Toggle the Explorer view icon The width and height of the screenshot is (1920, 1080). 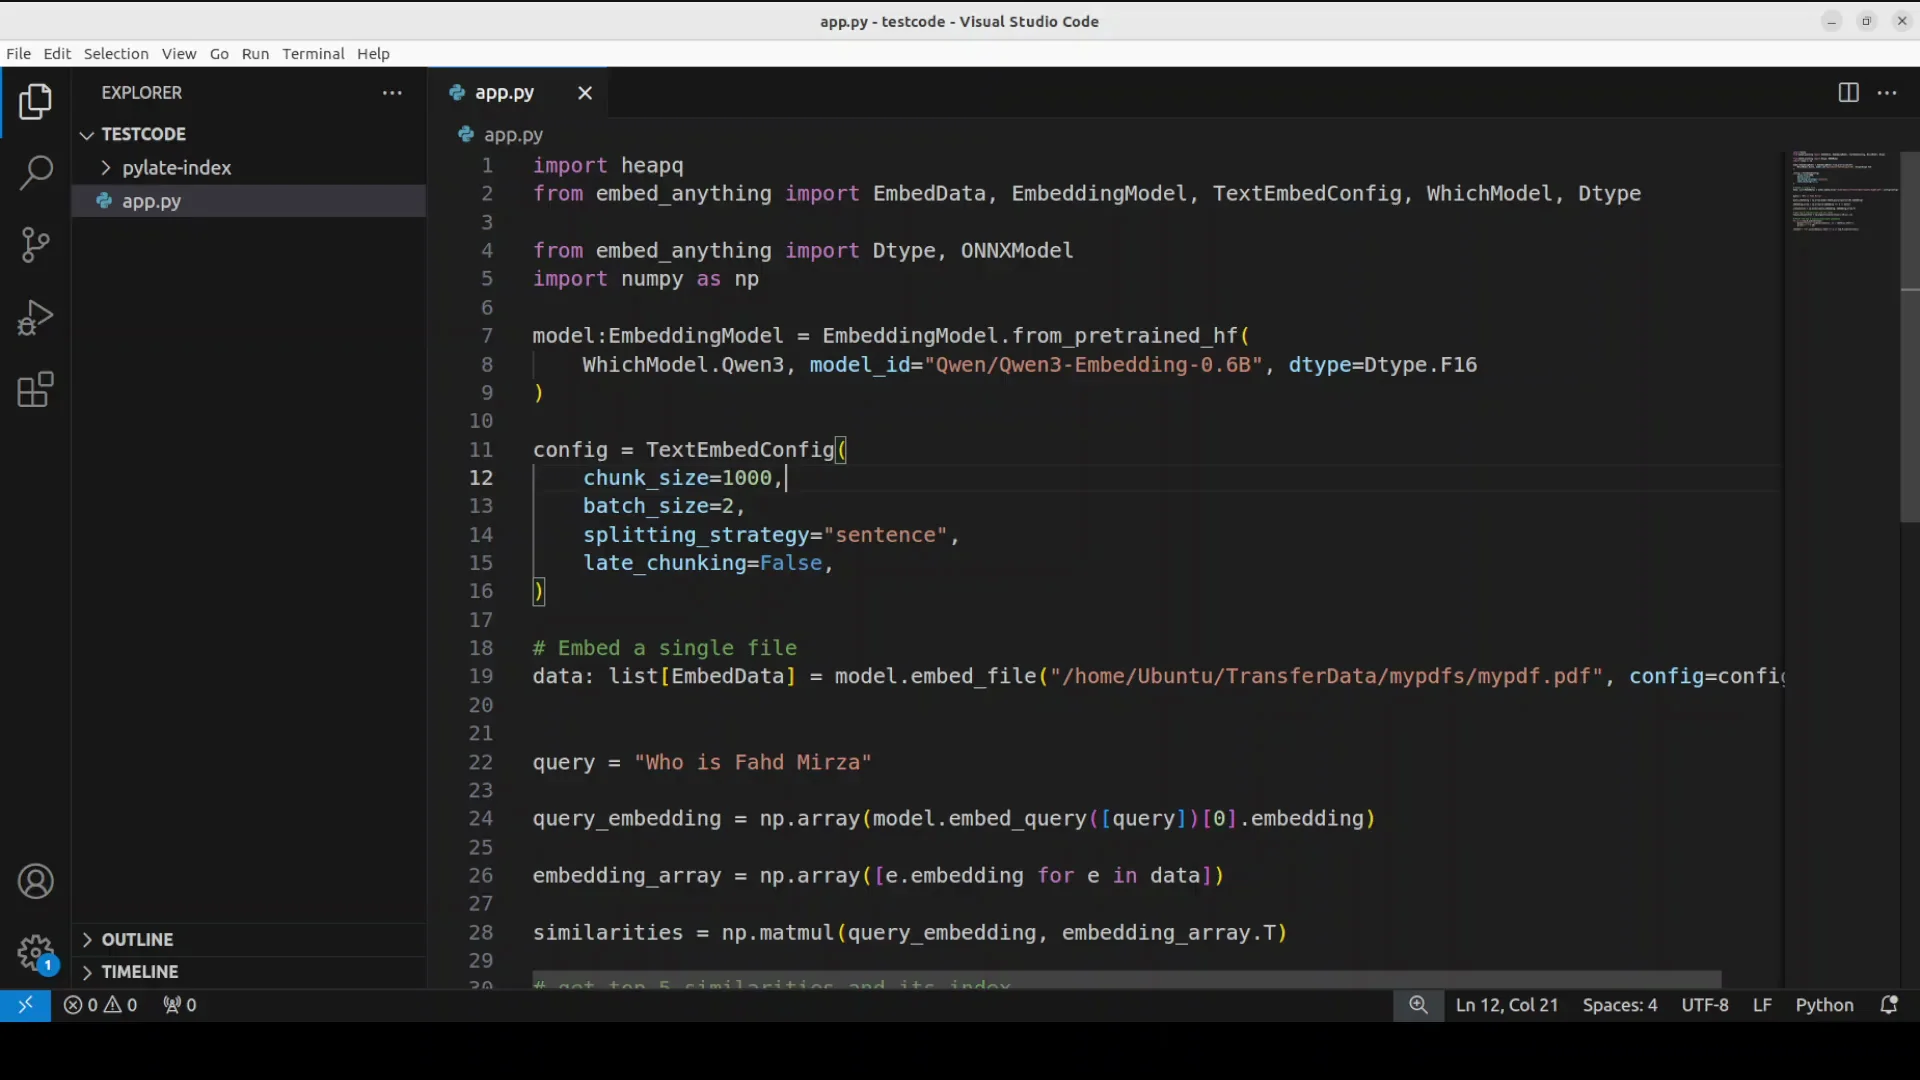tap(36, 101)
